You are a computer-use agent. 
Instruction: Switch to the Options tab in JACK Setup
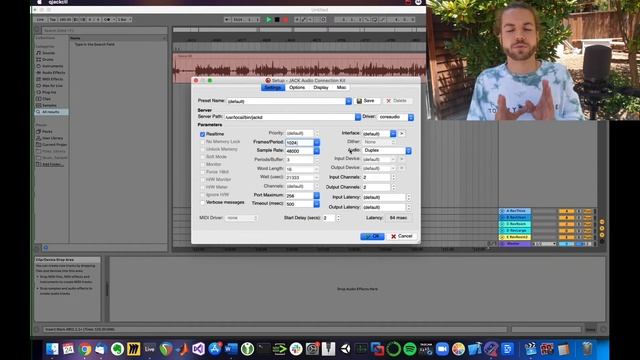click(297, 88)
